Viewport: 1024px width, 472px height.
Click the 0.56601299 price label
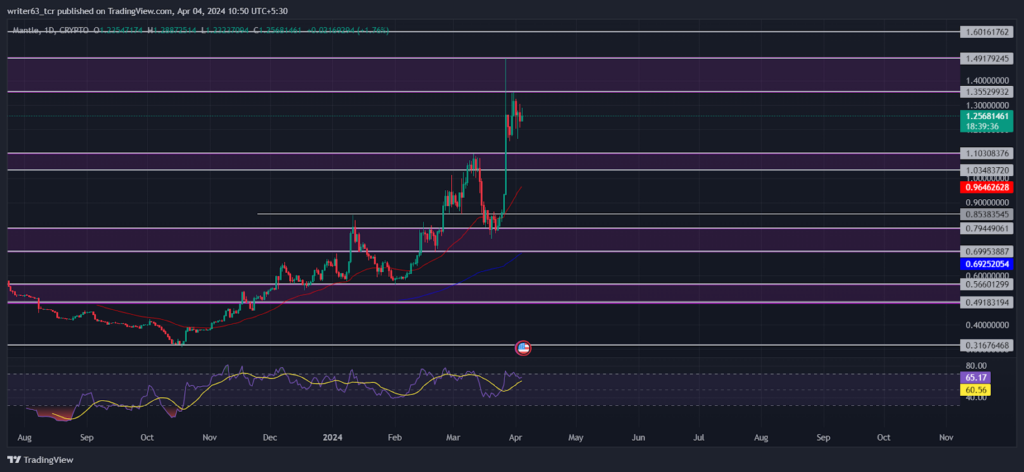pyautogui.click(x=985, y=284)
